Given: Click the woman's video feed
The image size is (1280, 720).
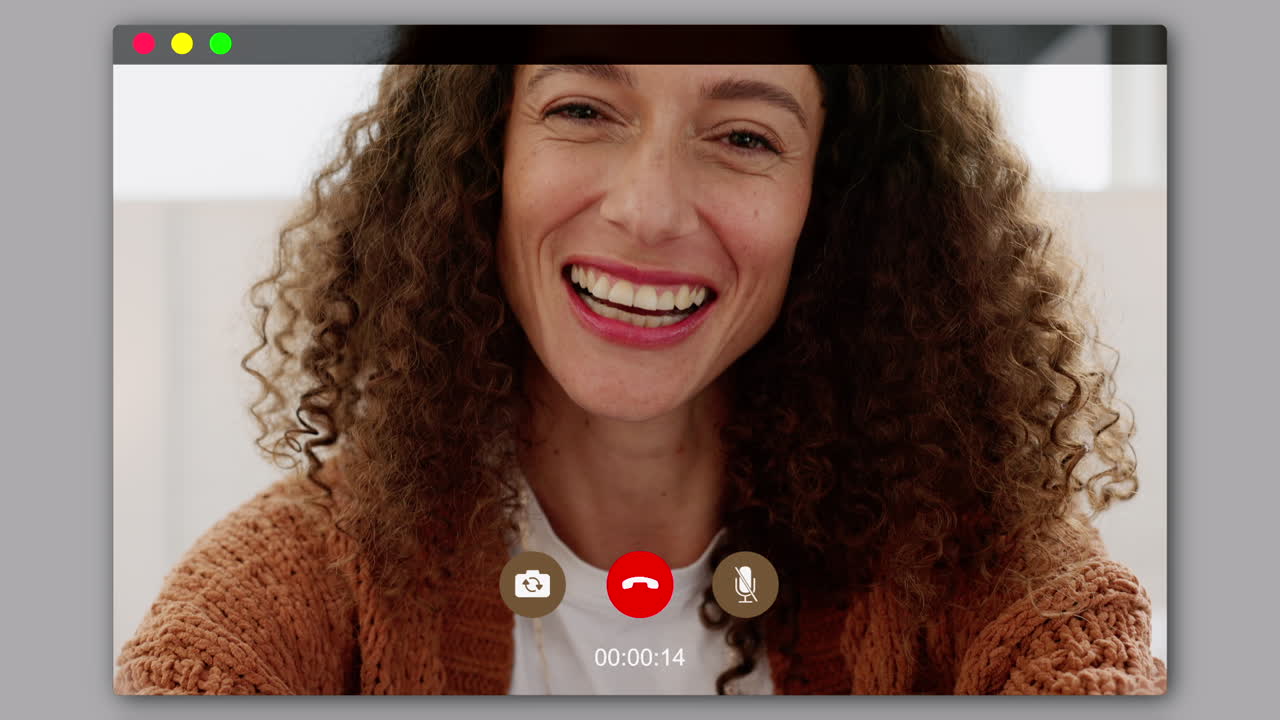Looking at the screenshot, I should [640, 300].
